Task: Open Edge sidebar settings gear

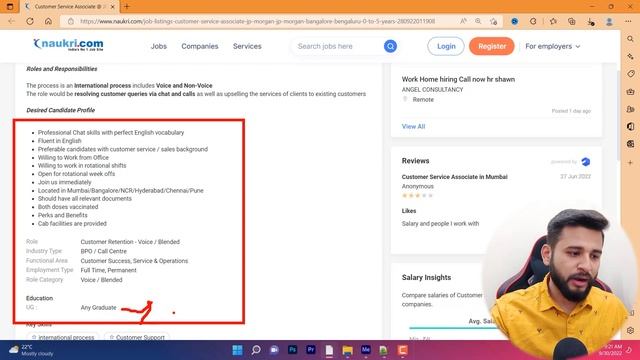Action: 631,331
